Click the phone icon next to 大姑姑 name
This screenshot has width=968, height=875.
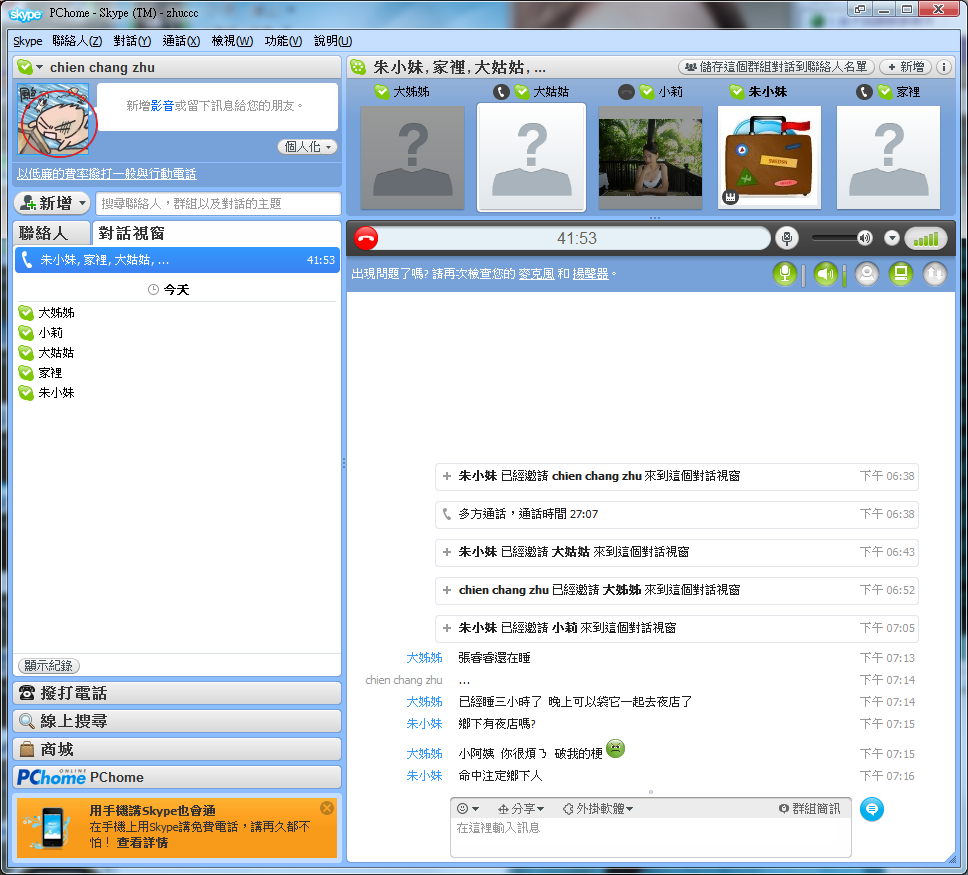pyautogui.click(x=501, y=92)
